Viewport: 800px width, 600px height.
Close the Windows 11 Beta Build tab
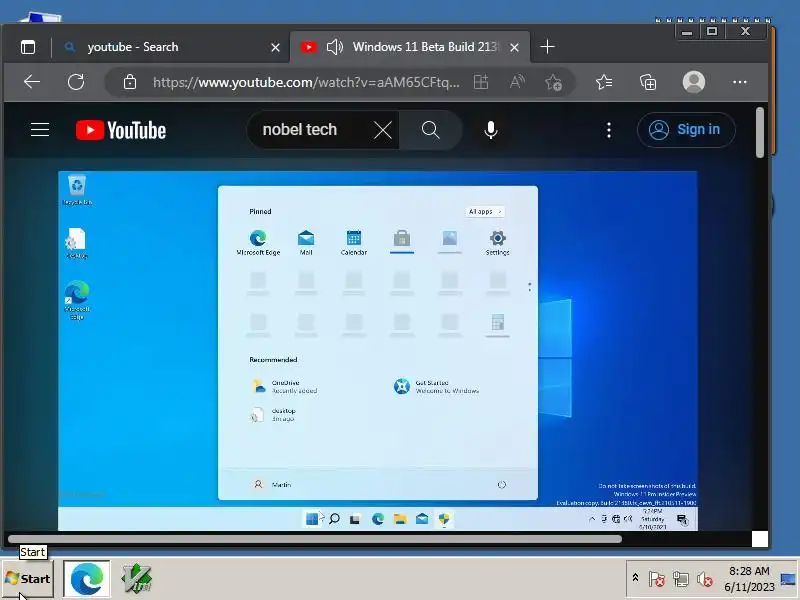pyautogui.click(x=514, y=47)
